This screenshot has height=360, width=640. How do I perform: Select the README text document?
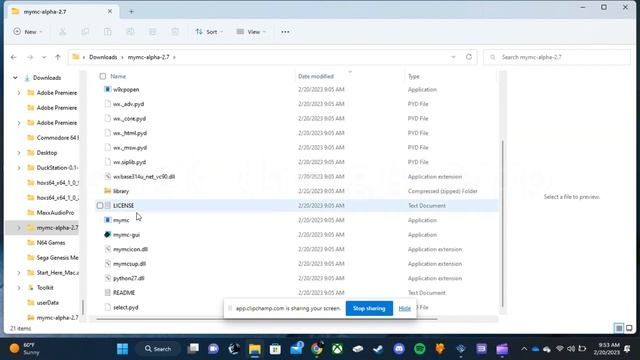coord(124,293)
